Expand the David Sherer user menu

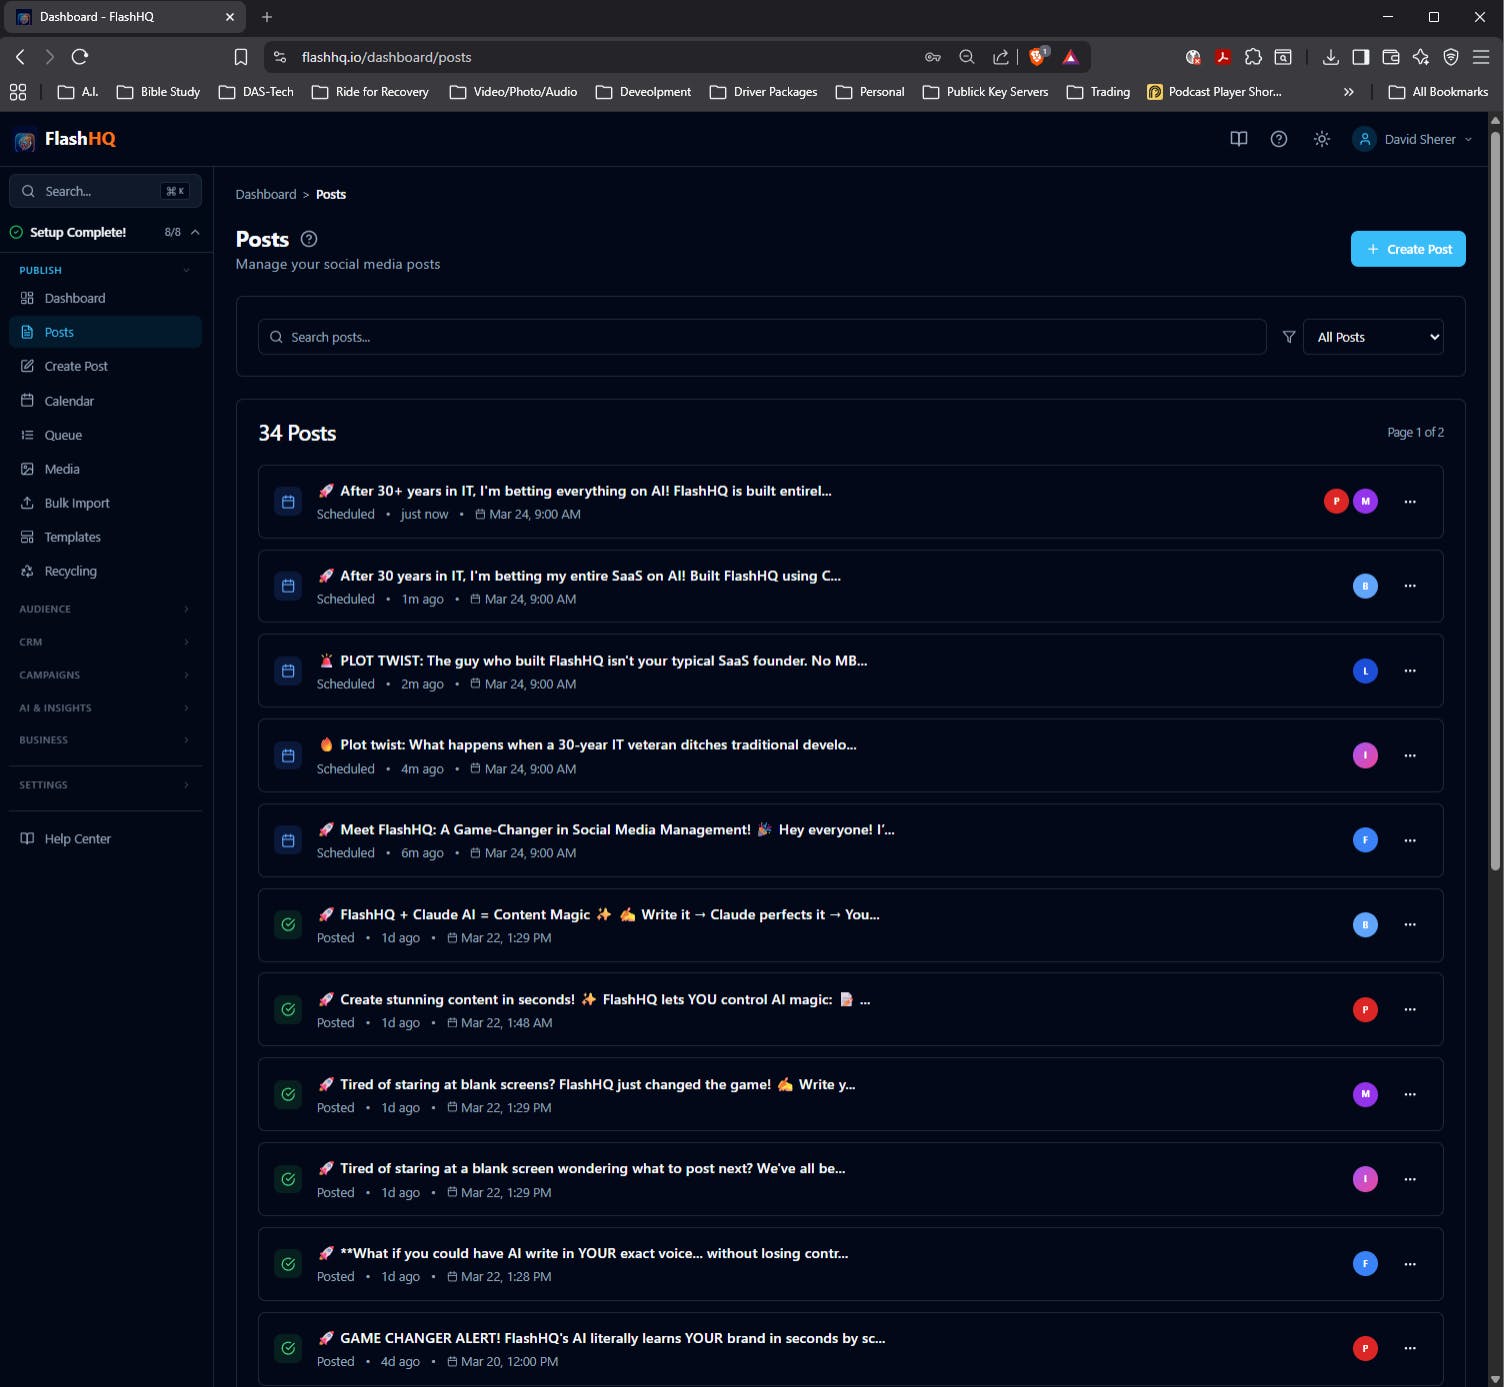(1412, 139)
